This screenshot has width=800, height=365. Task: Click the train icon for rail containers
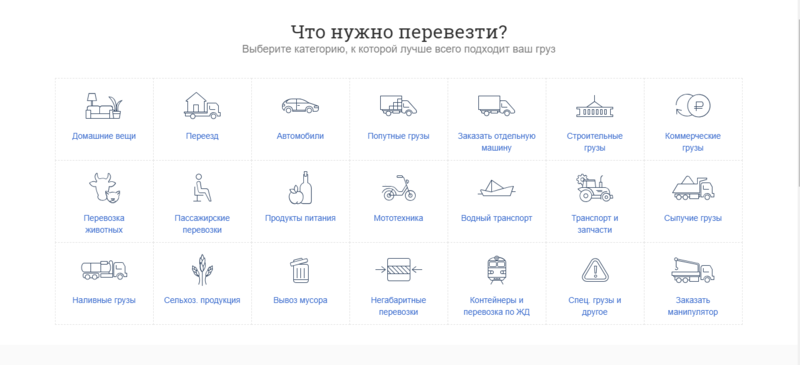tap(496, 270)
